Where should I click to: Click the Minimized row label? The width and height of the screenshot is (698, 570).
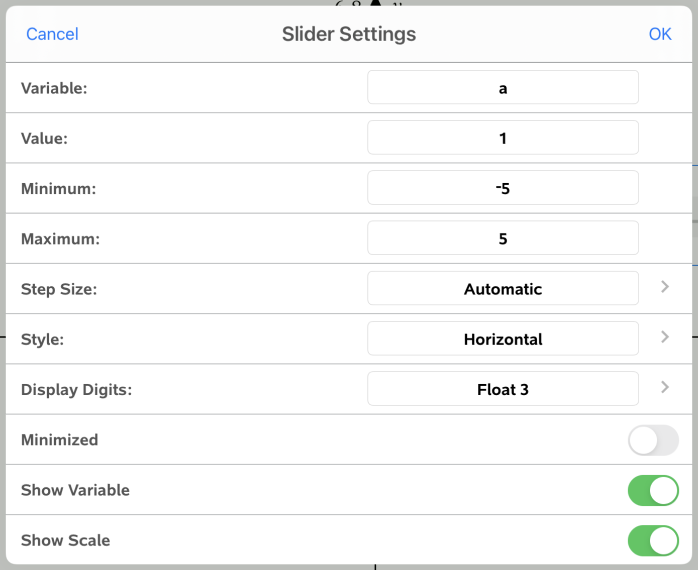tap(59, 440)
